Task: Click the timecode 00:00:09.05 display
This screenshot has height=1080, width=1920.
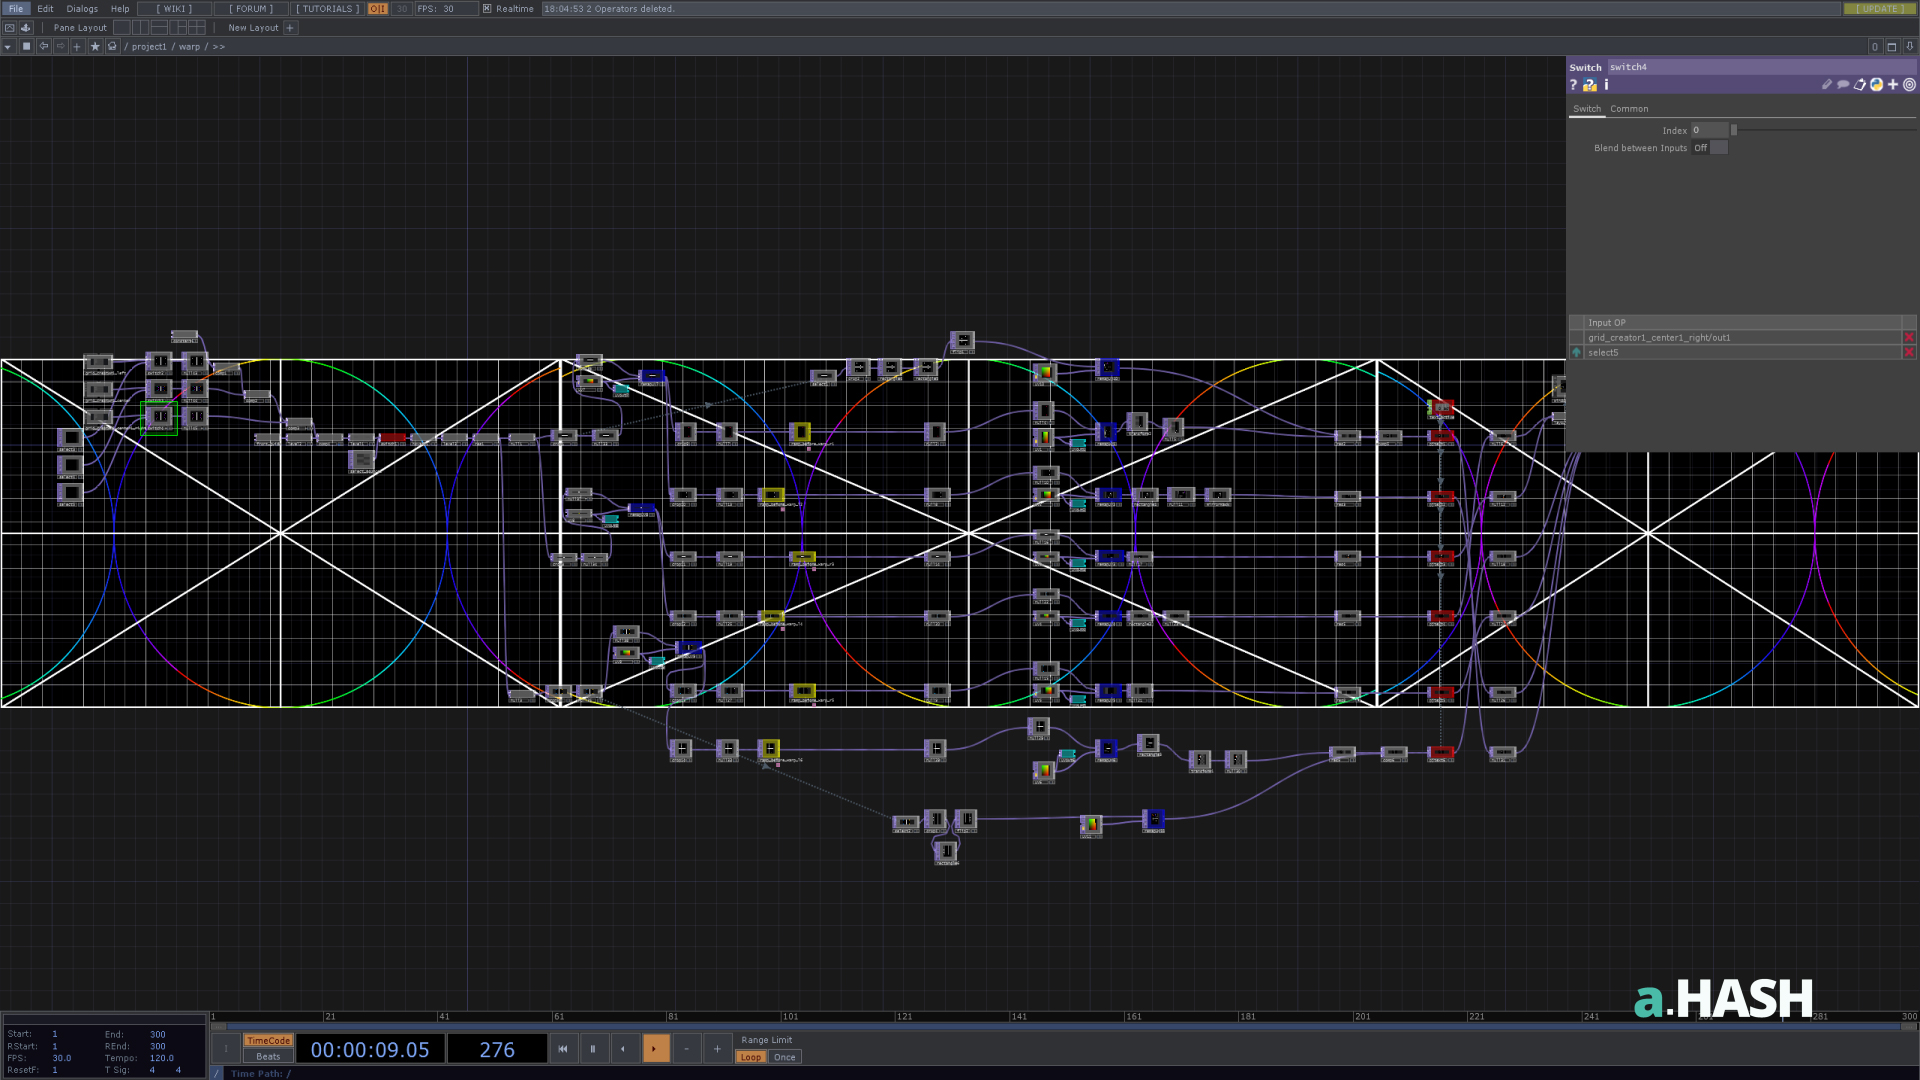Action: [x=370, y=1049]
